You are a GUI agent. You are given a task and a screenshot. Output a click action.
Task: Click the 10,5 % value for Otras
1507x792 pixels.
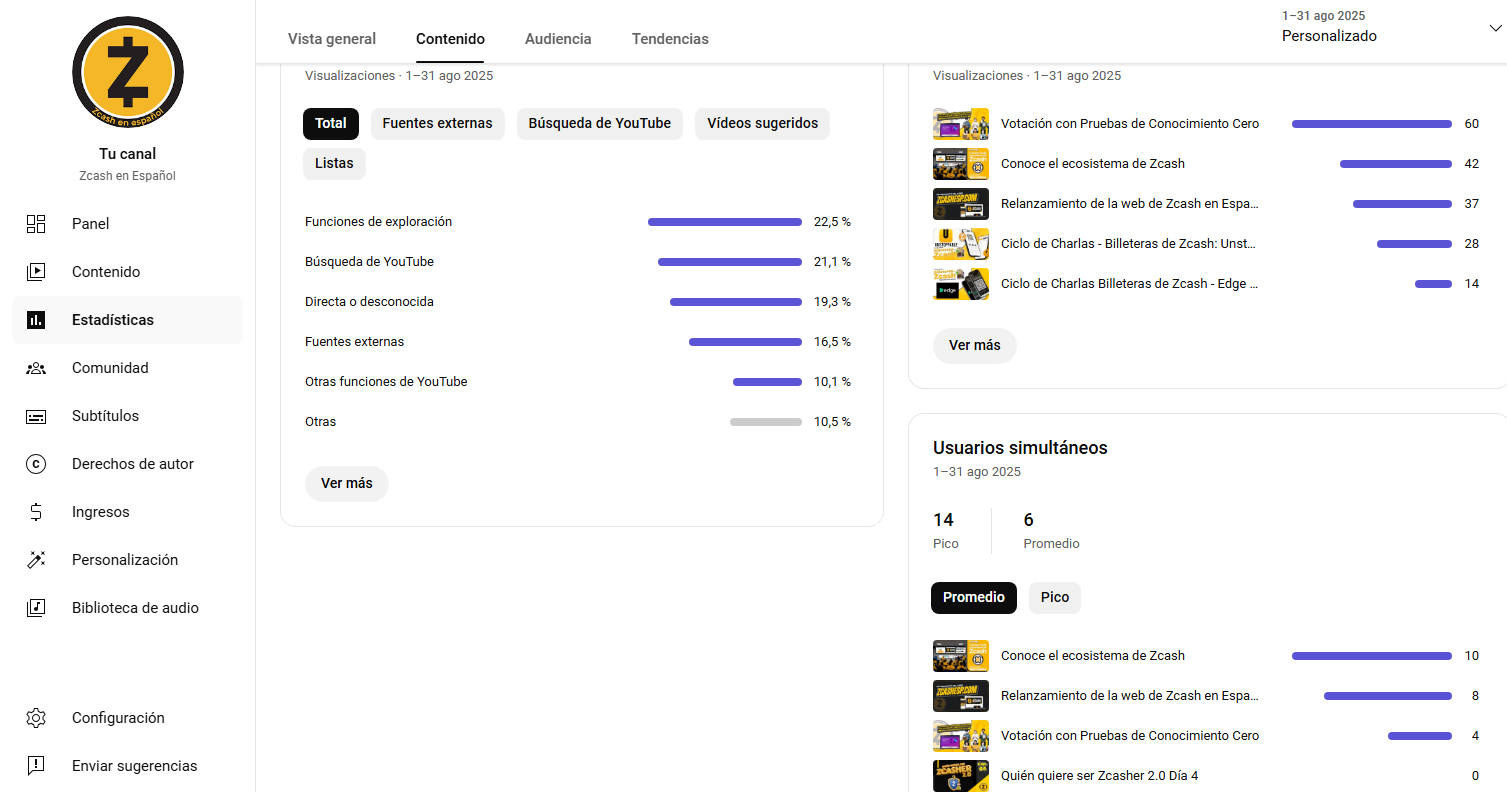[x=832, y=422]
